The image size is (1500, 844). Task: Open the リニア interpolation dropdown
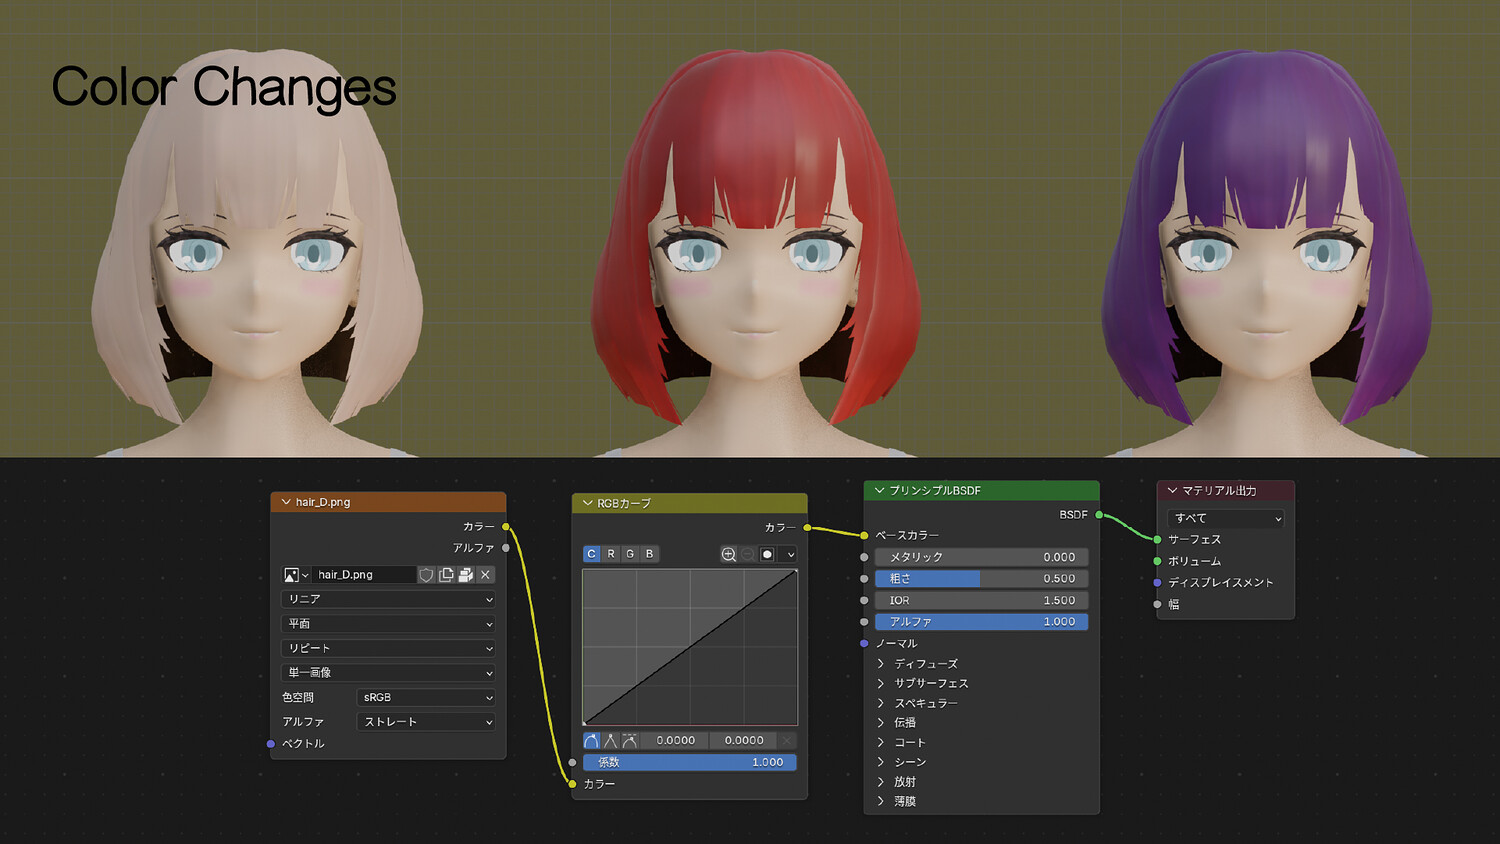click(389, 599)
